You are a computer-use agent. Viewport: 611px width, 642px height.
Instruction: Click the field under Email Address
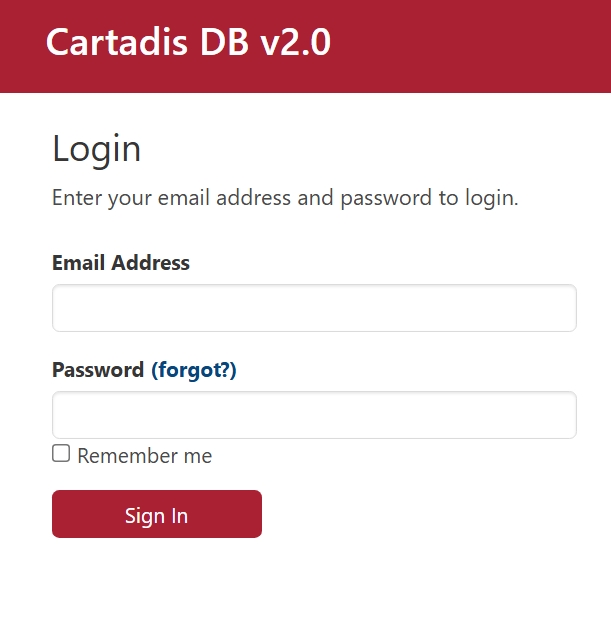[314, 308]
